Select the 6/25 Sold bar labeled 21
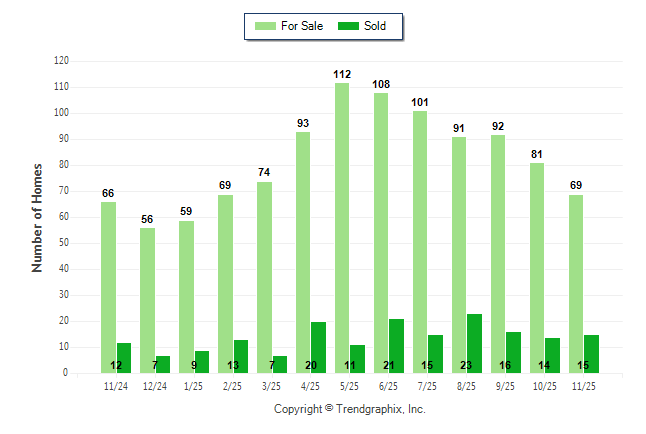The height and width of the screenshot is (434, 646). click(396, 346)
